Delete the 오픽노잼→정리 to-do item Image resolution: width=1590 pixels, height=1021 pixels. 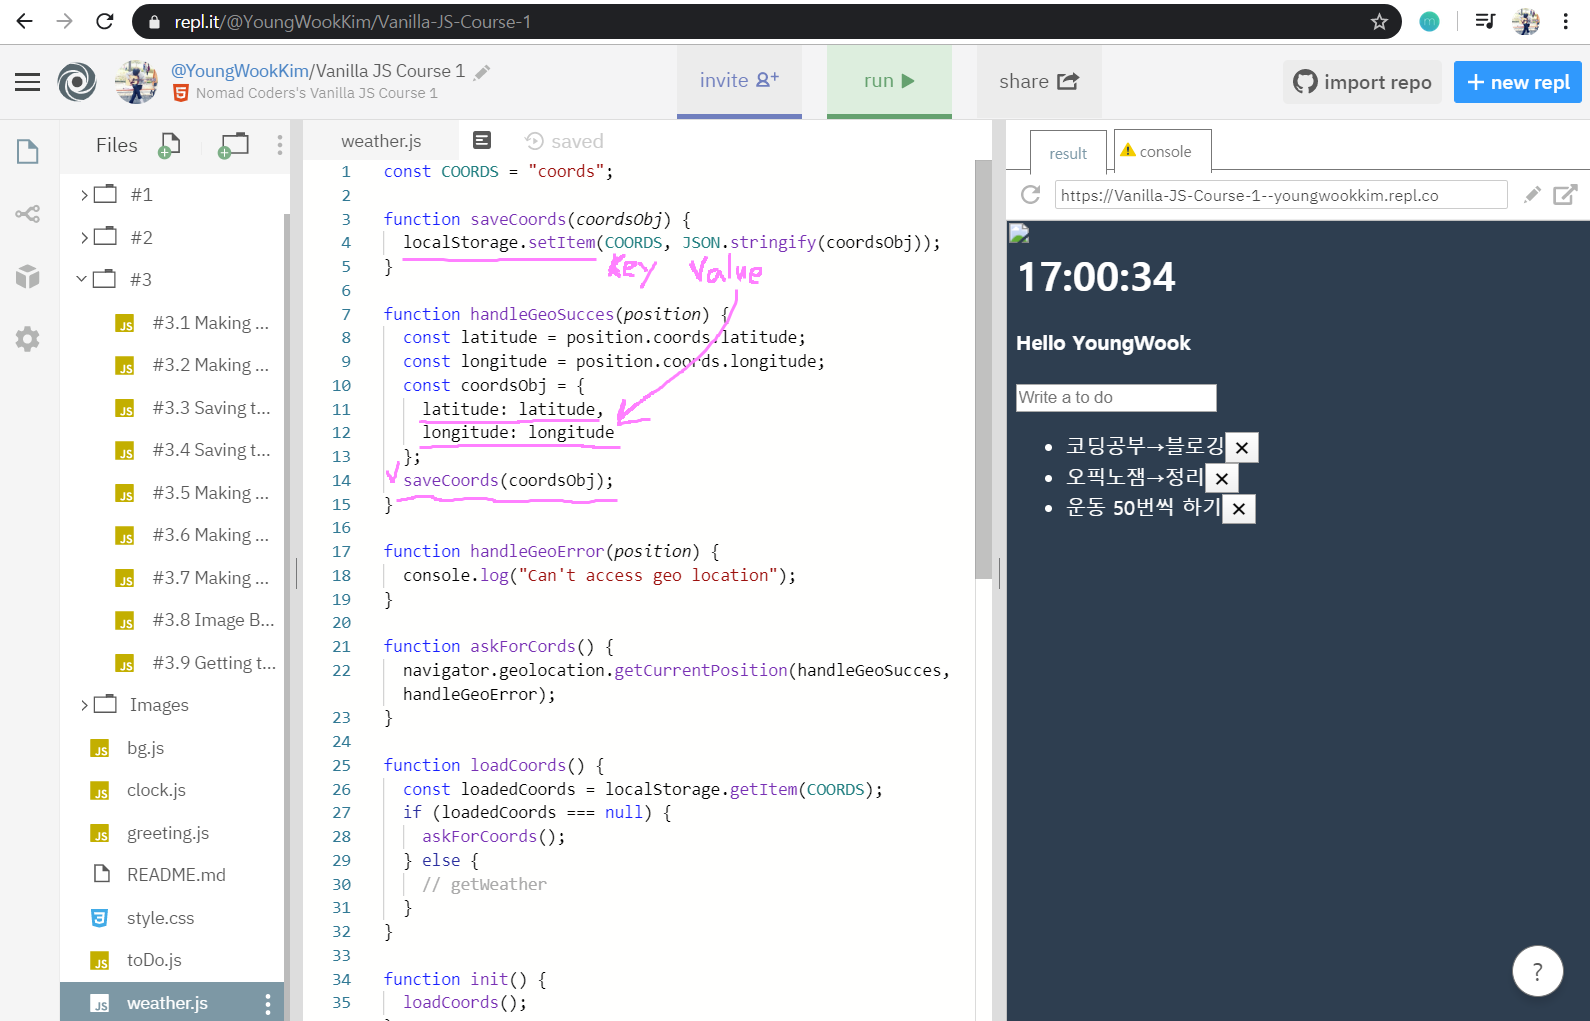coord(1222,478)
